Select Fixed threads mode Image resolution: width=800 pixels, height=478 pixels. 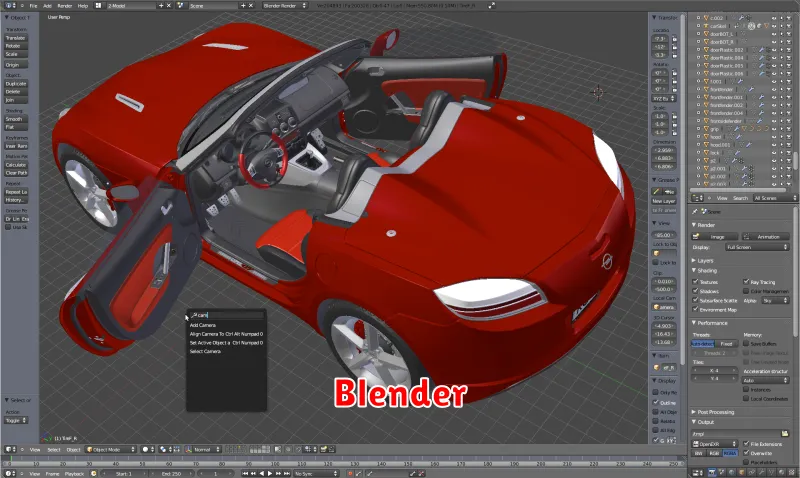click(727, 344)
